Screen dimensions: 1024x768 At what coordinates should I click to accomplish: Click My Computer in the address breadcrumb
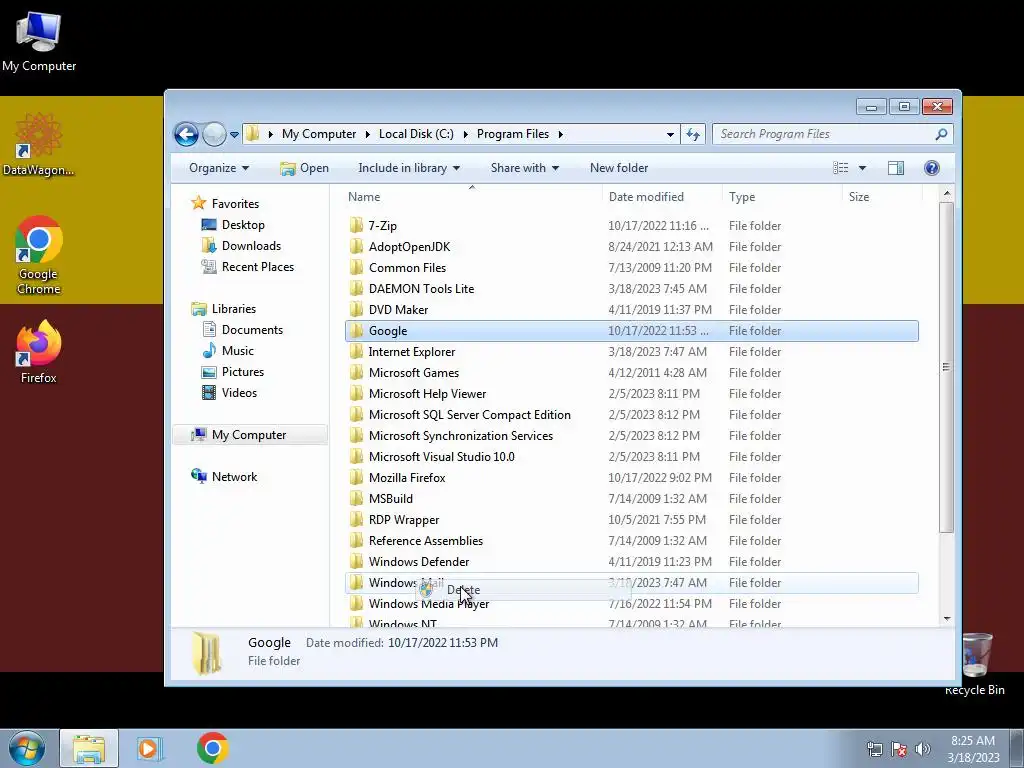tap(319, 134)
